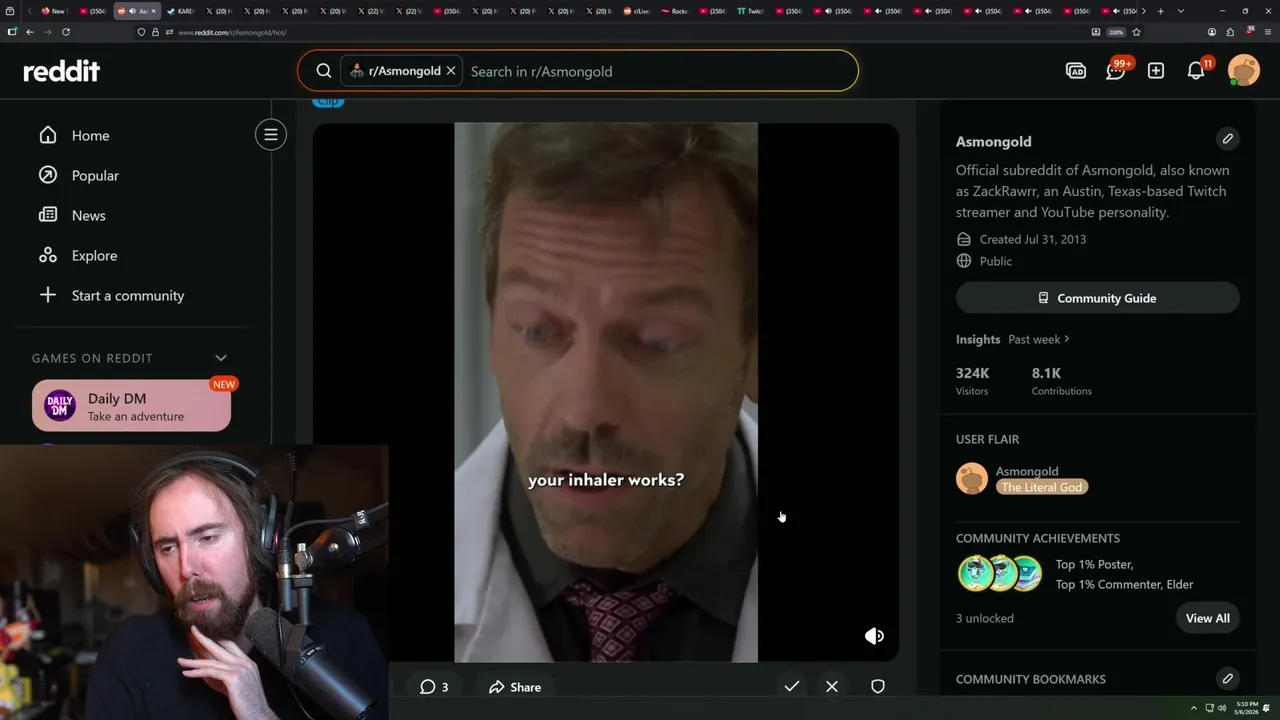
Task: Click the browser back arrow
Action: (x=29, y=32)
